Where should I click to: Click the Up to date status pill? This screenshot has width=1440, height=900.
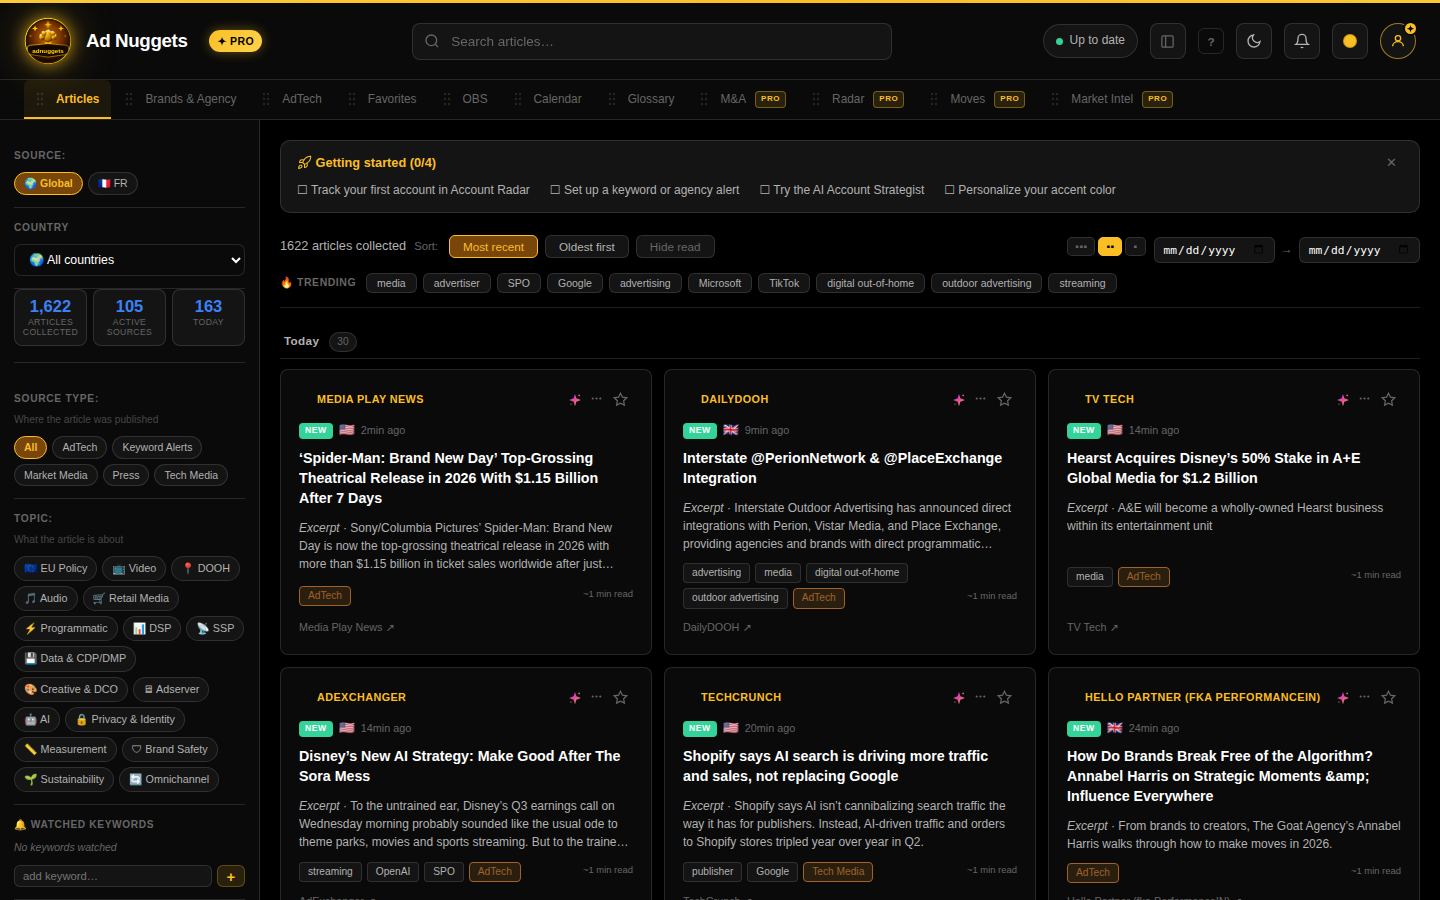pyautogui.click(x=1090, y=41)
